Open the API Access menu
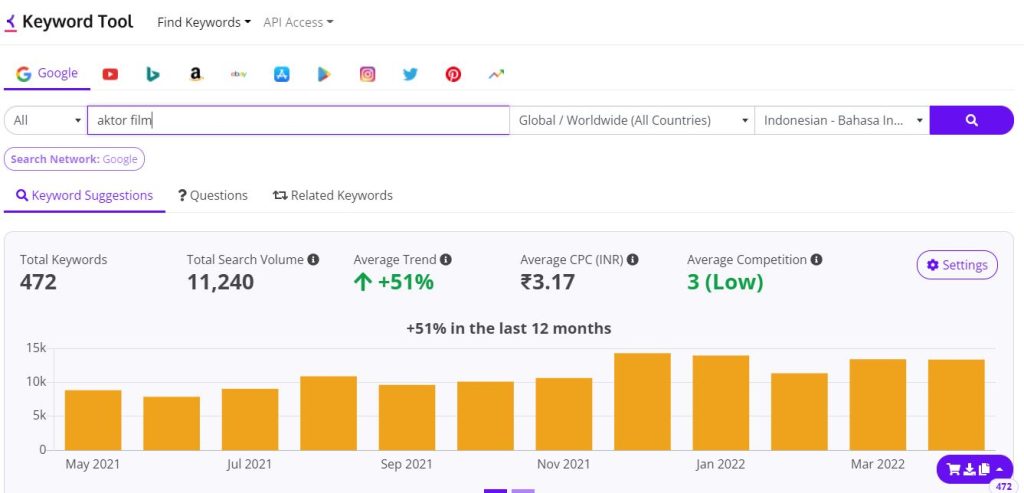 [x=298, y=22]
